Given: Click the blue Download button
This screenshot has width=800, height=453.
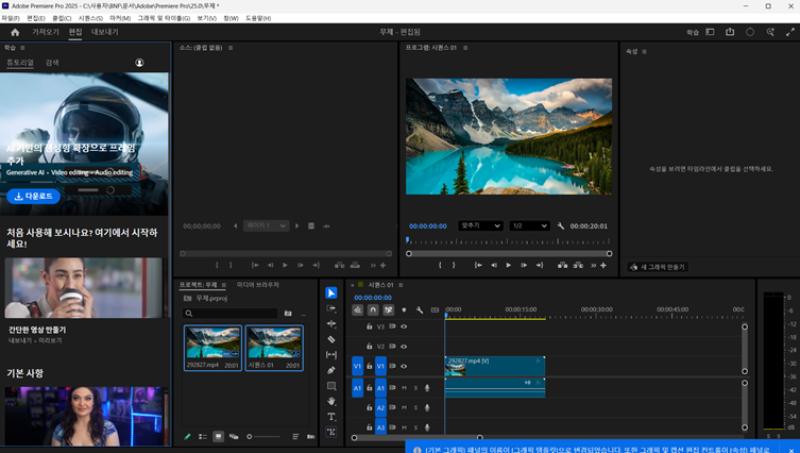Looking at the screenshot, I should point(34,196).
